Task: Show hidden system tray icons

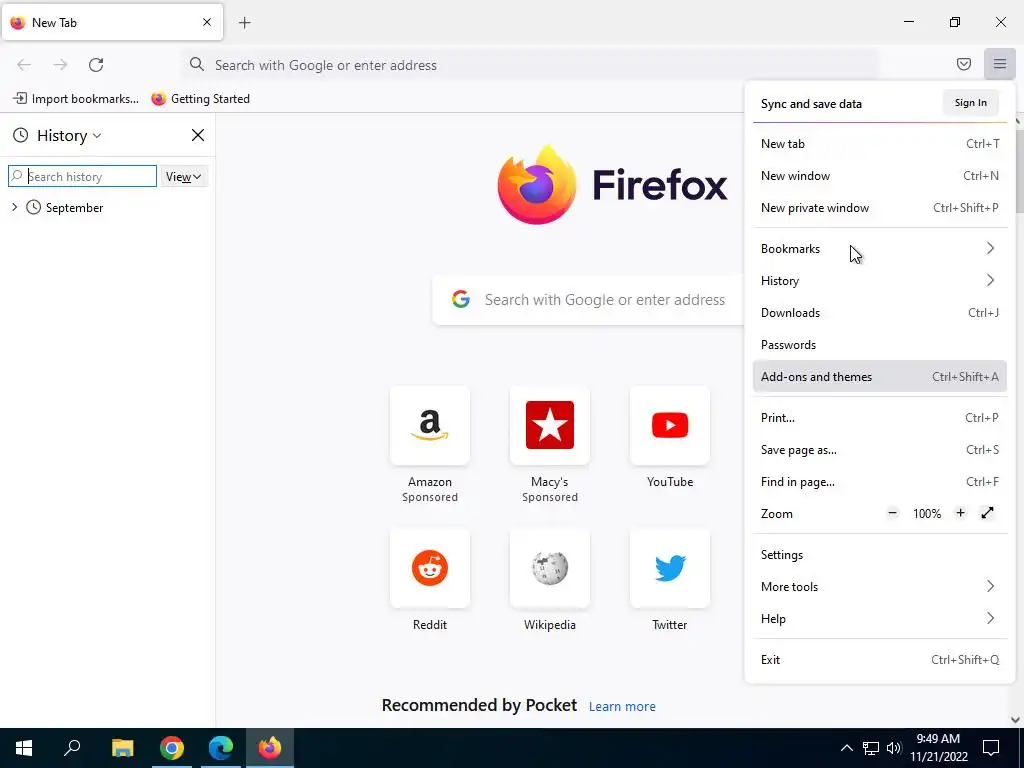Action: (846, 748)
